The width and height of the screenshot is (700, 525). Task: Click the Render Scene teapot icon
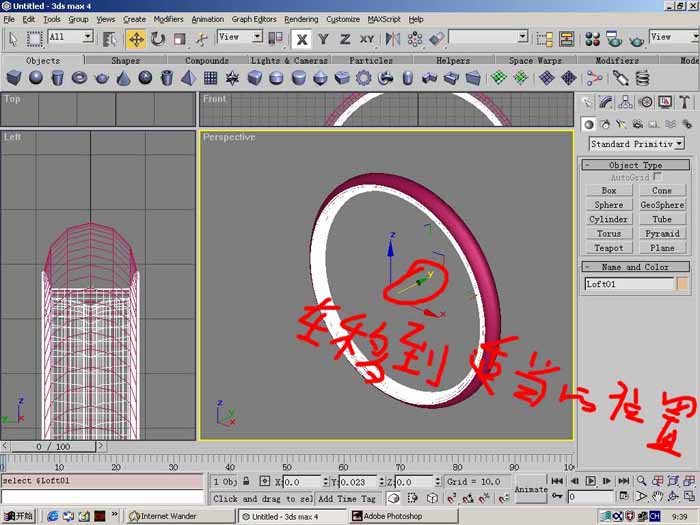coord(614,39)
